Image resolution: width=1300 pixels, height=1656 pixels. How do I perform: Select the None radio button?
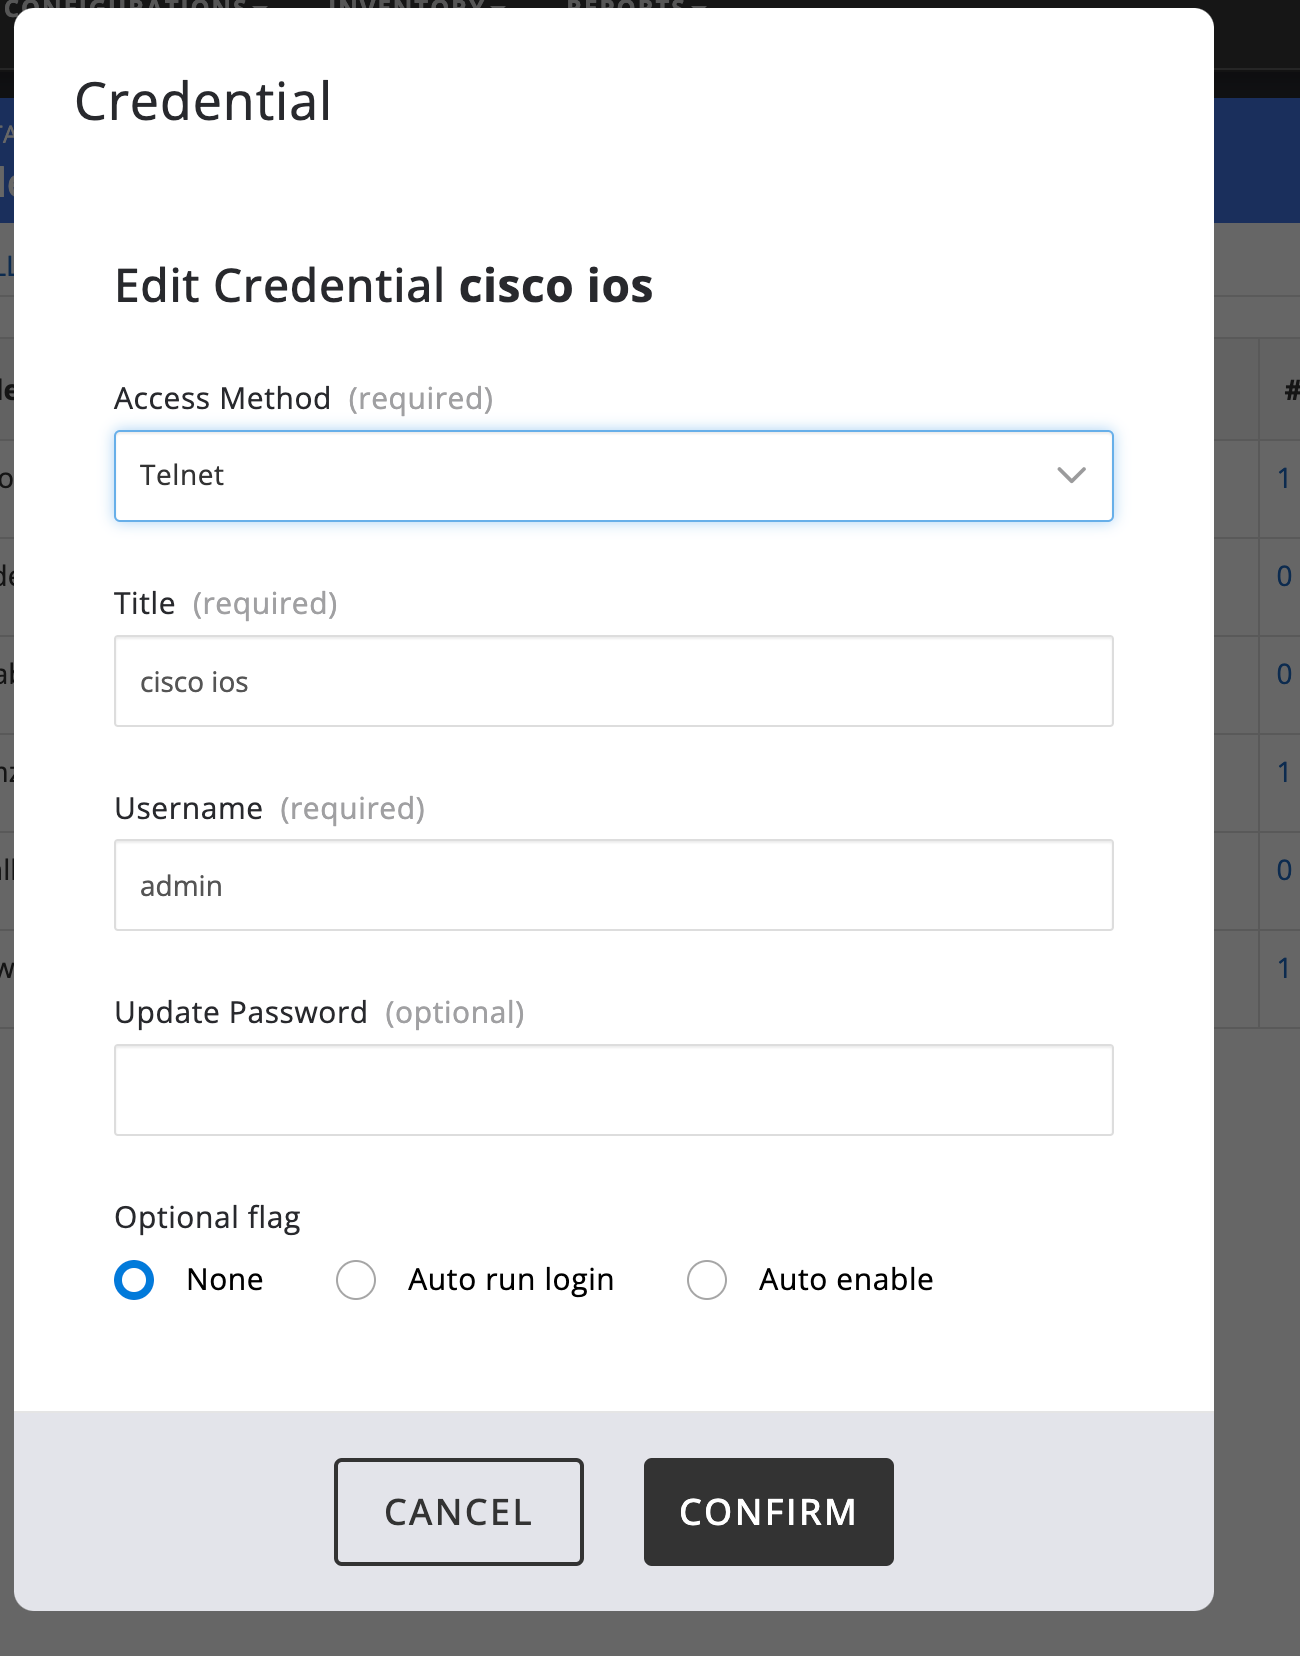pyautogui.click(x=134, y=1280)
